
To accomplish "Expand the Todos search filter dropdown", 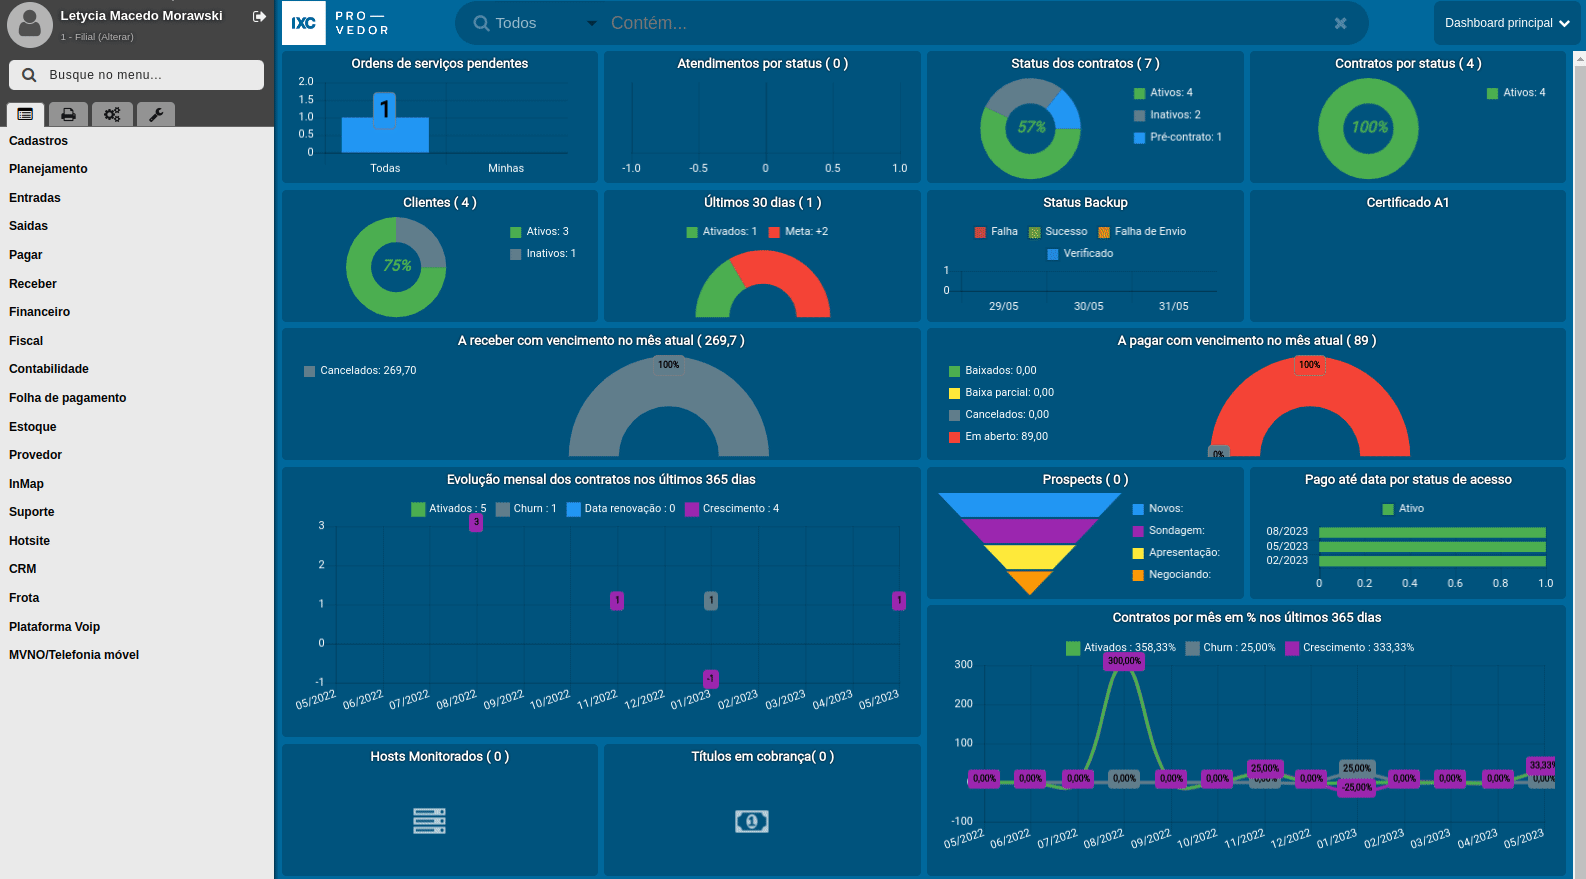I will coord(535,23).
